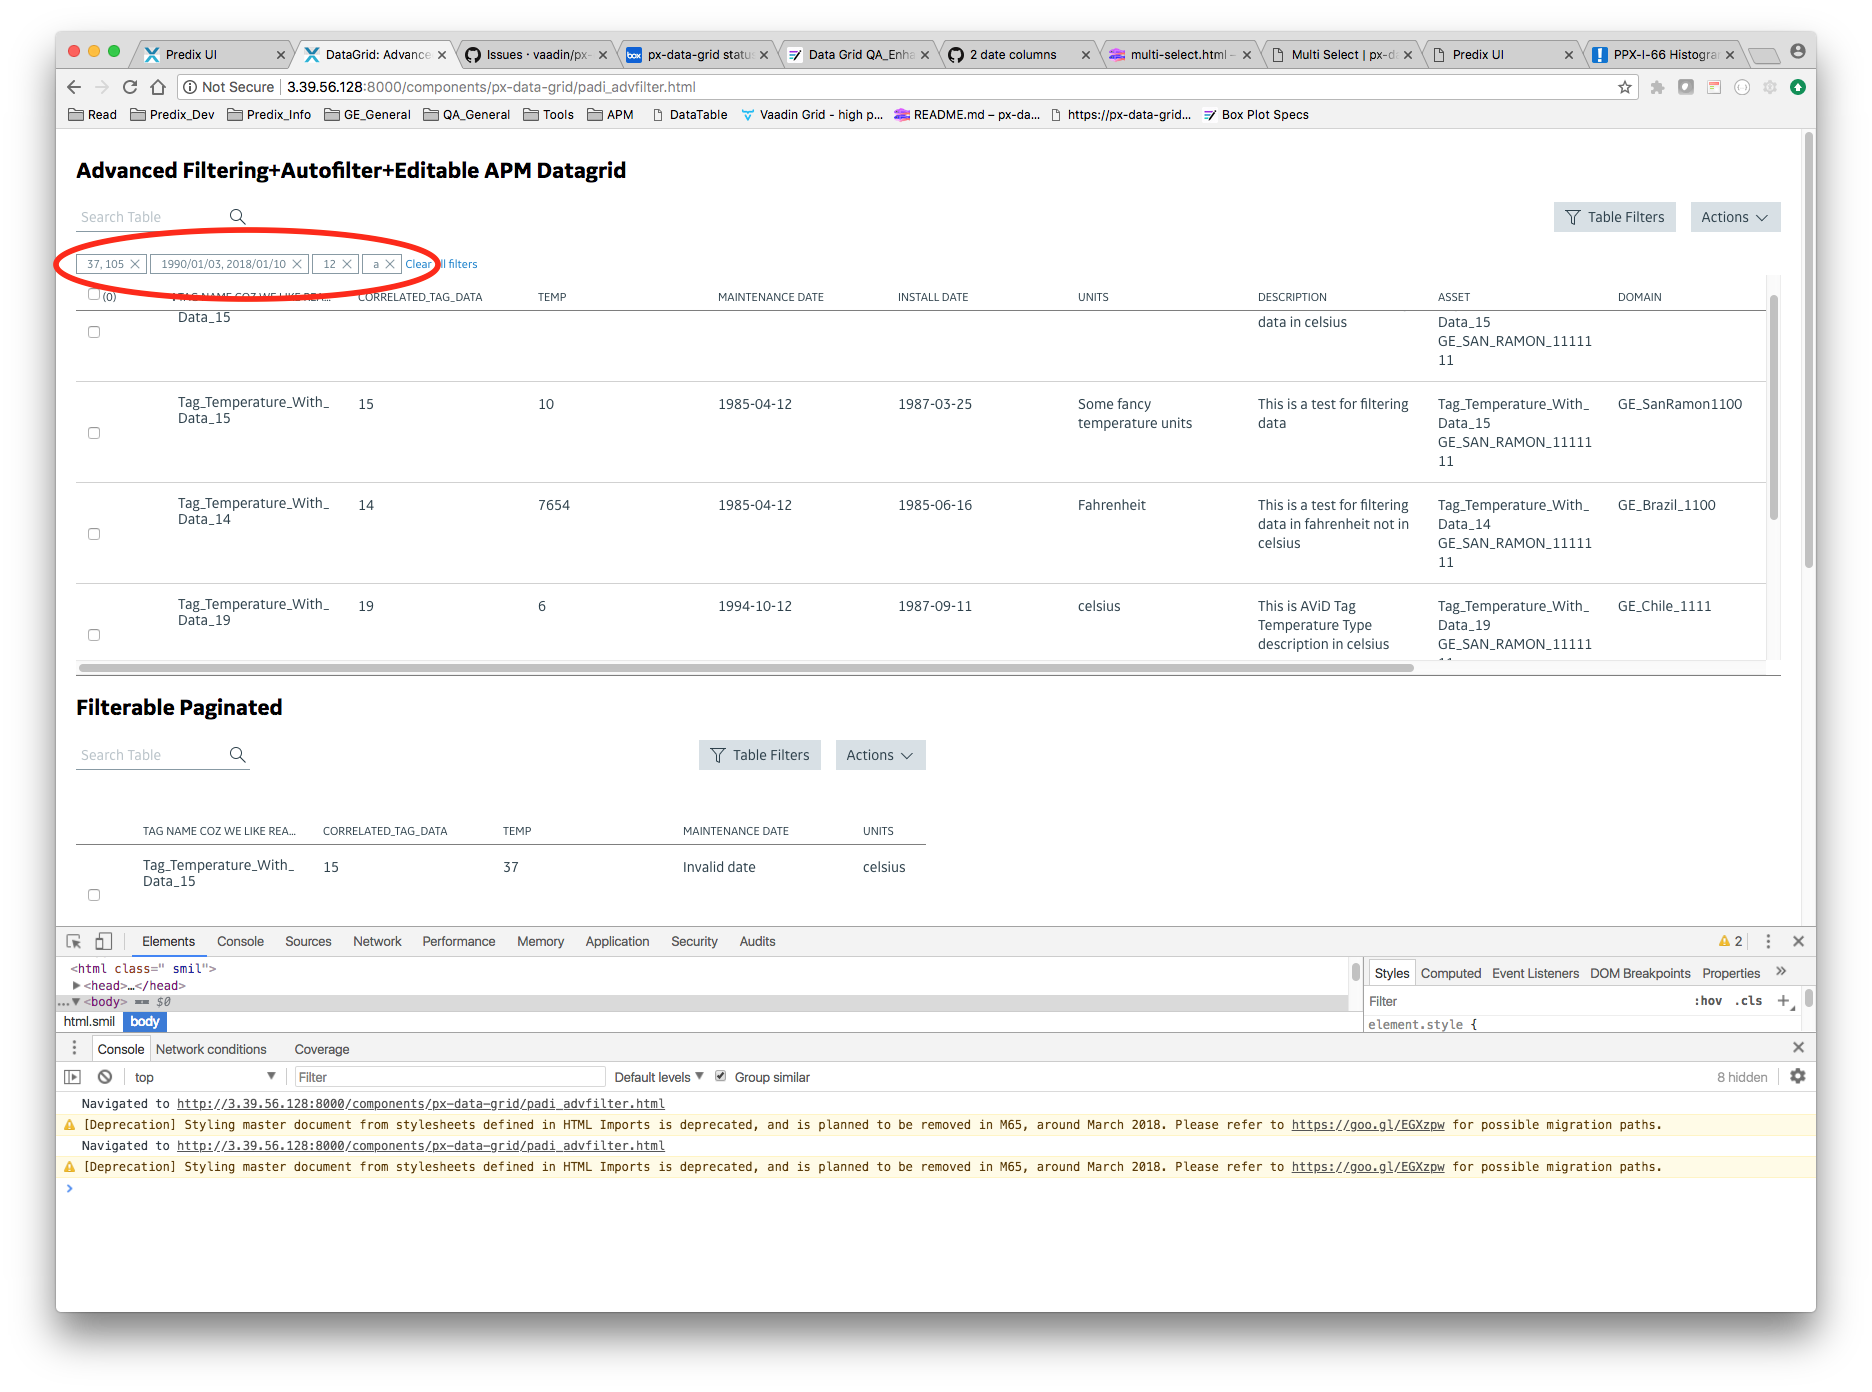Viewport: 1872px width, 1392px height.
Task: Click the Clear all filters link
Action: [x=441, y=264]
